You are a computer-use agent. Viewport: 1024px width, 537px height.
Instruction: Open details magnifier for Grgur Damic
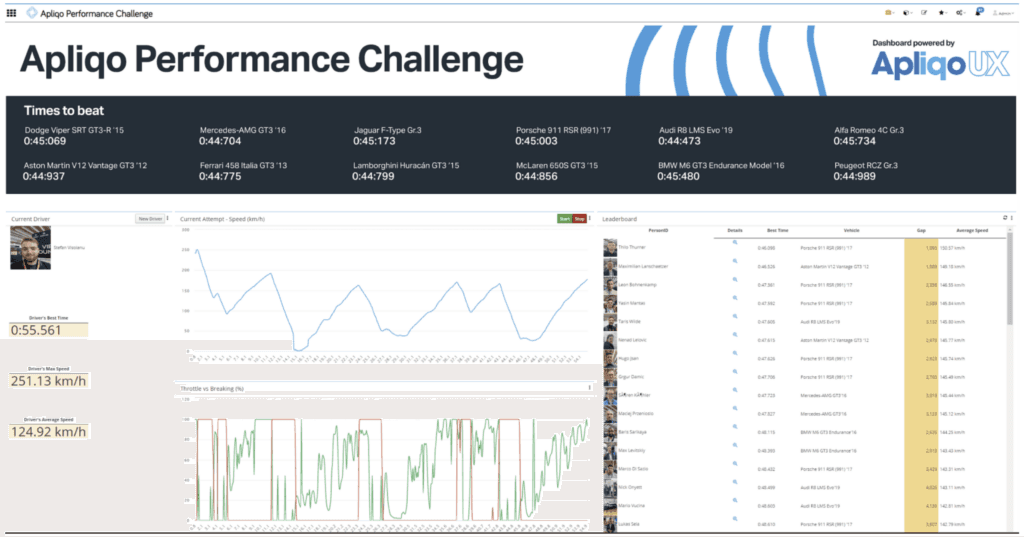[735, 371]
